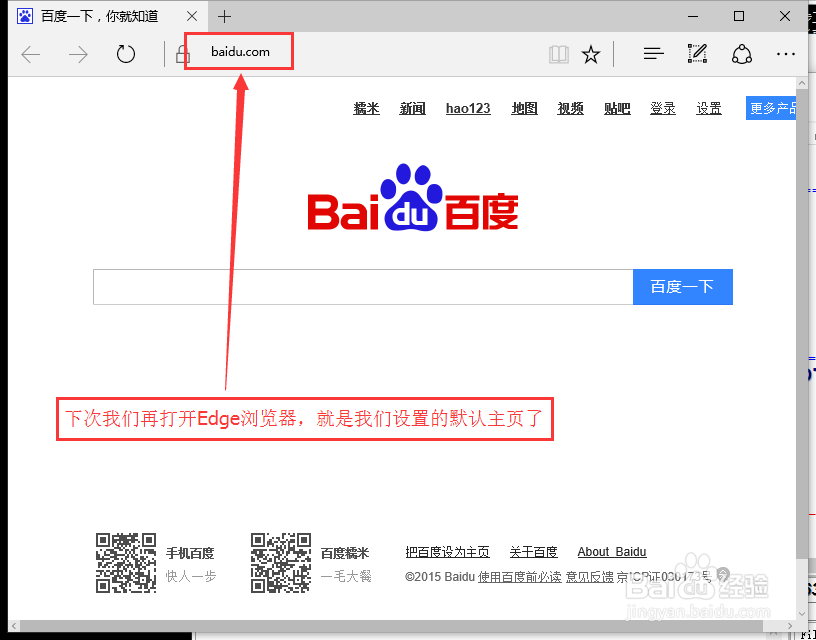Click the 百度糯米 text label
Screen dimensions: 816x640
345,553
